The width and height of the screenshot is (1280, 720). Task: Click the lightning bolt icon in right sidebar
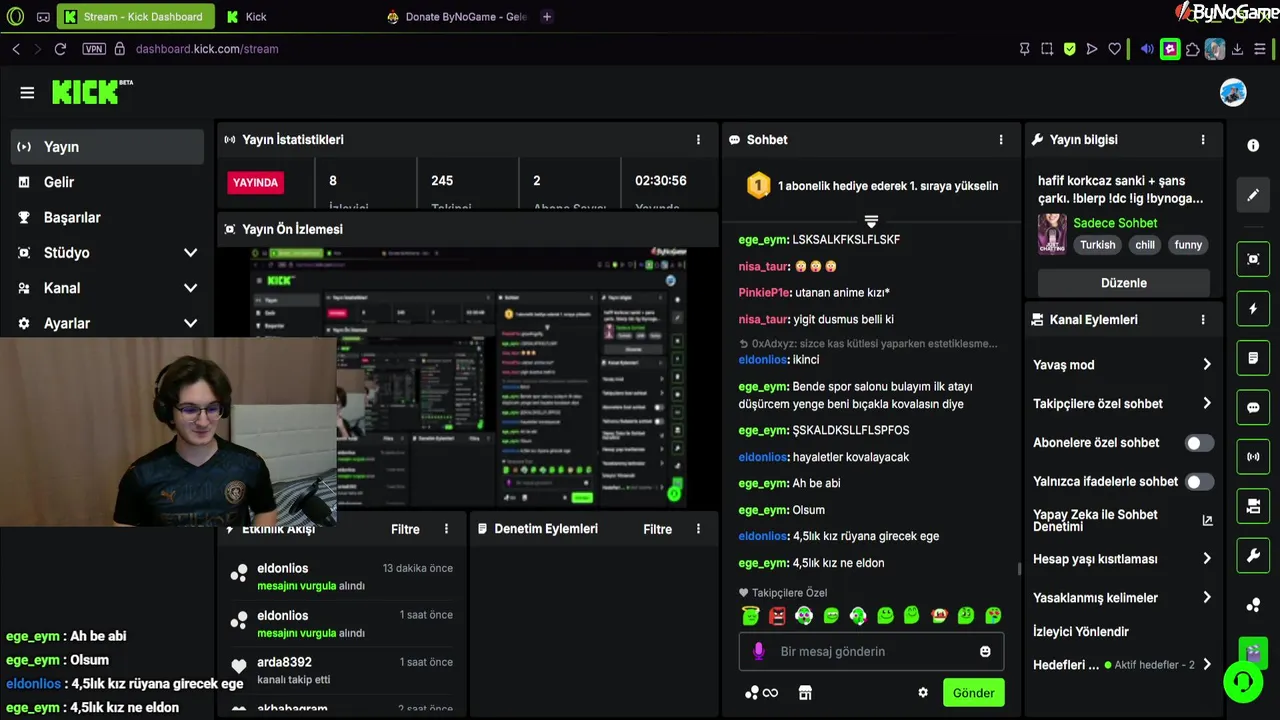point(1253,309)
